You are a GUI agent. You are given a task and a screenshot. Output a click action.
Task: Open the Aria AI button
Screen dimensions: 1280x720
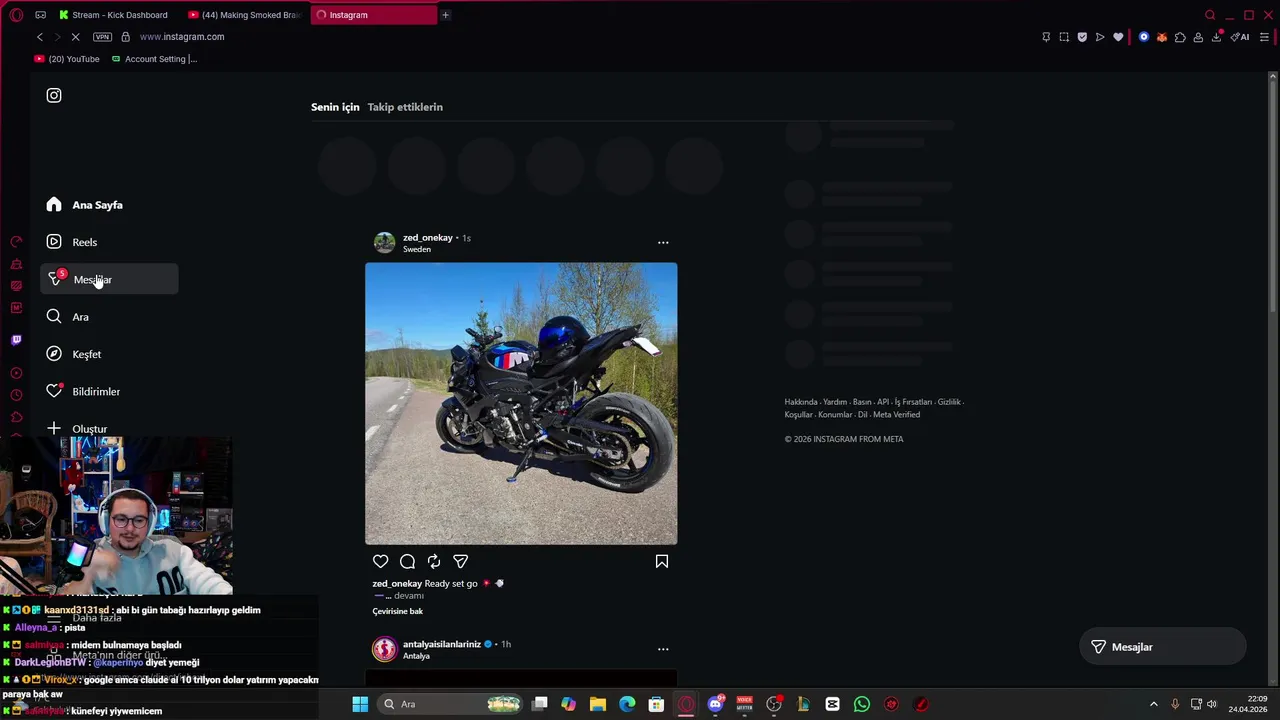pos(1241,37)
